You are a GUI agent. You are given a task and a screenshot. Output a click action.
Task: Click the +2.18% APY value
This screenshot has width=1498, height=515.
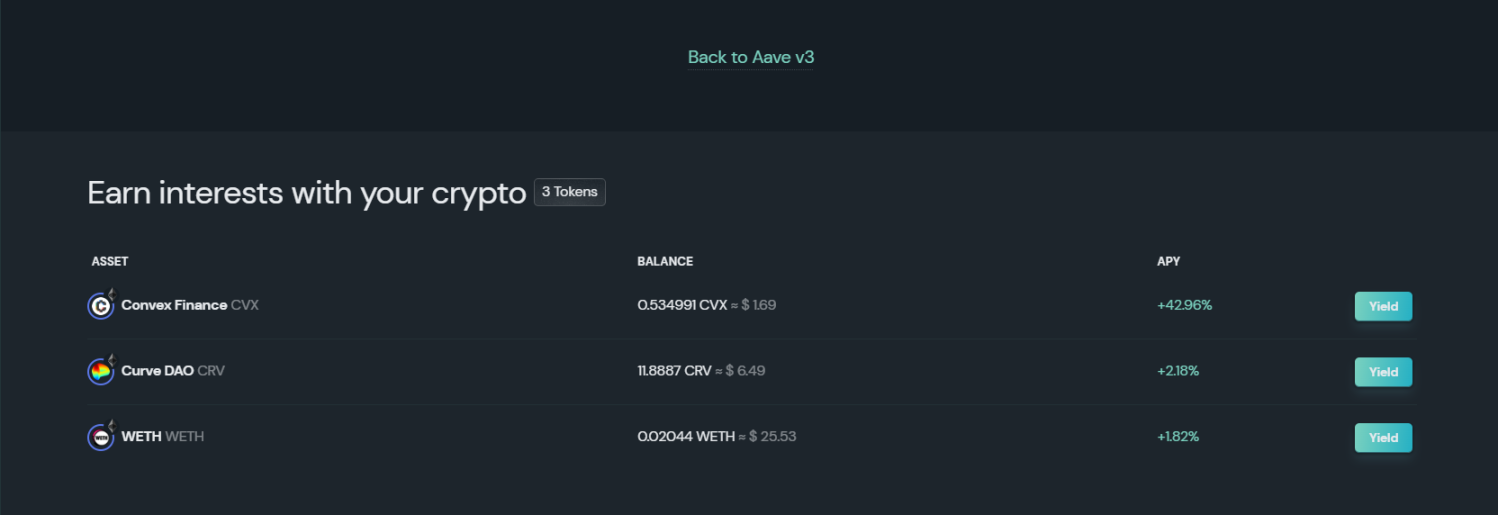pos(1178,371)
